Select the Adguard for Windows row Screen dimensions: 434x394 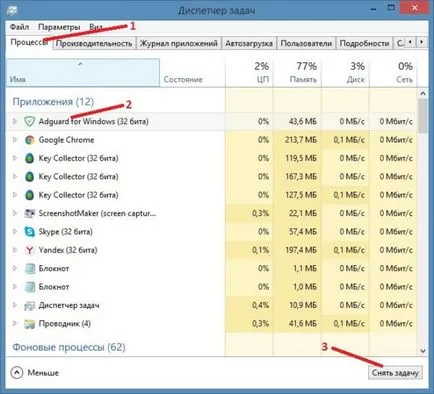coord(211,122)
